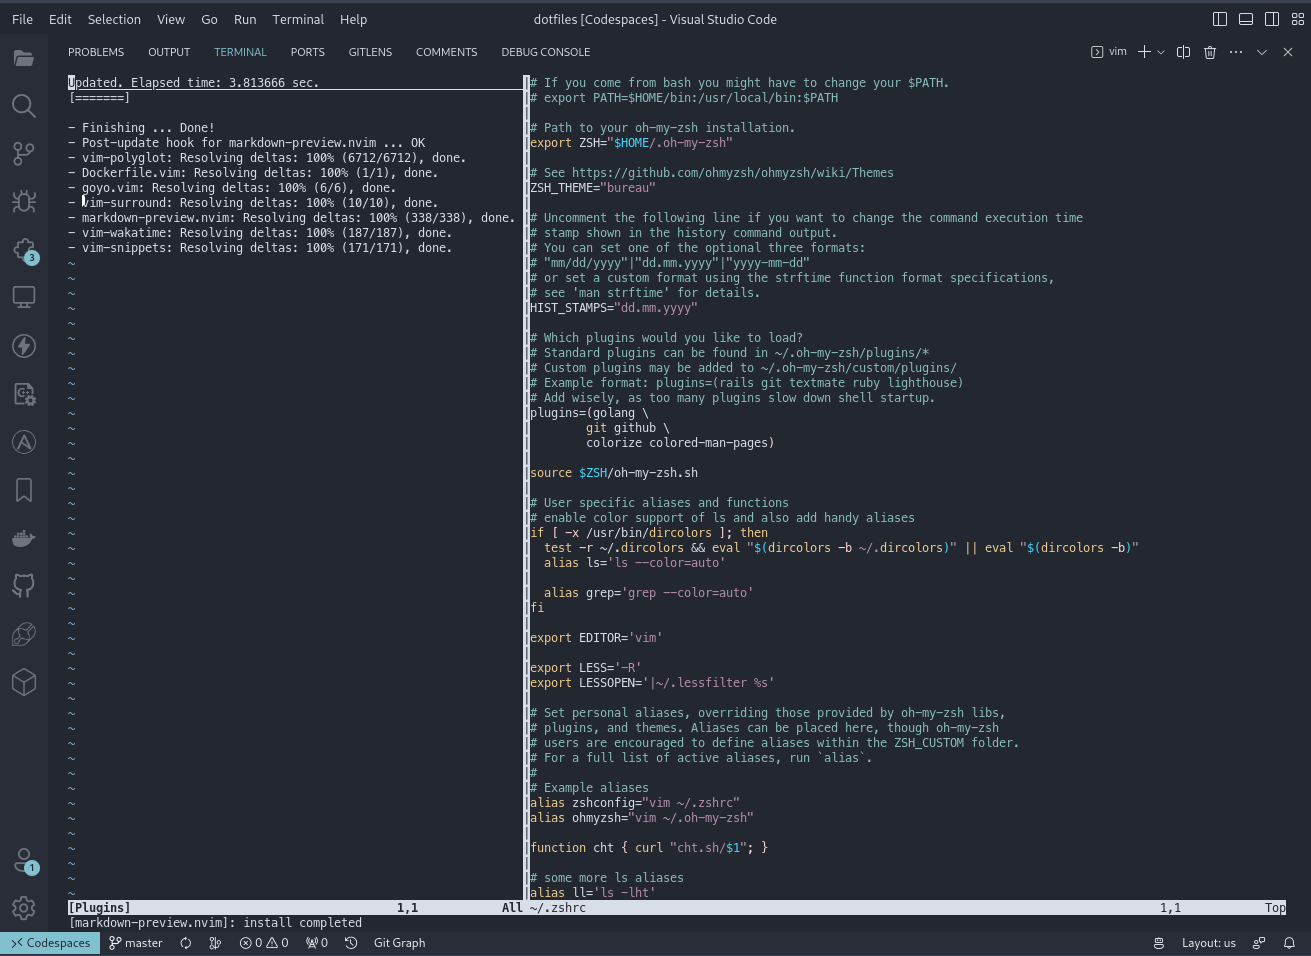Image resolution: width=1311 pixels, height=956 pixels.
Task: Open the GitHub Pull Requests sidebar icon
Action: [24, 586]
